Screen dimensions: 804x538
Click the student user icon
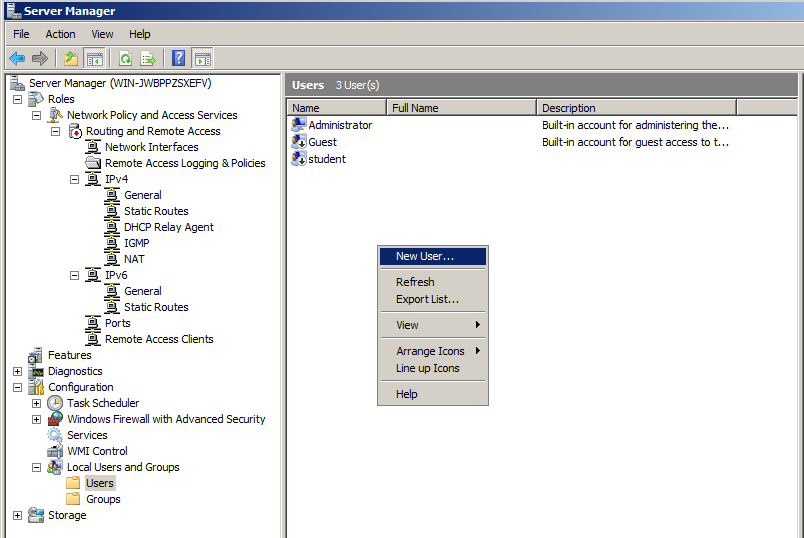tap(298, 158)
